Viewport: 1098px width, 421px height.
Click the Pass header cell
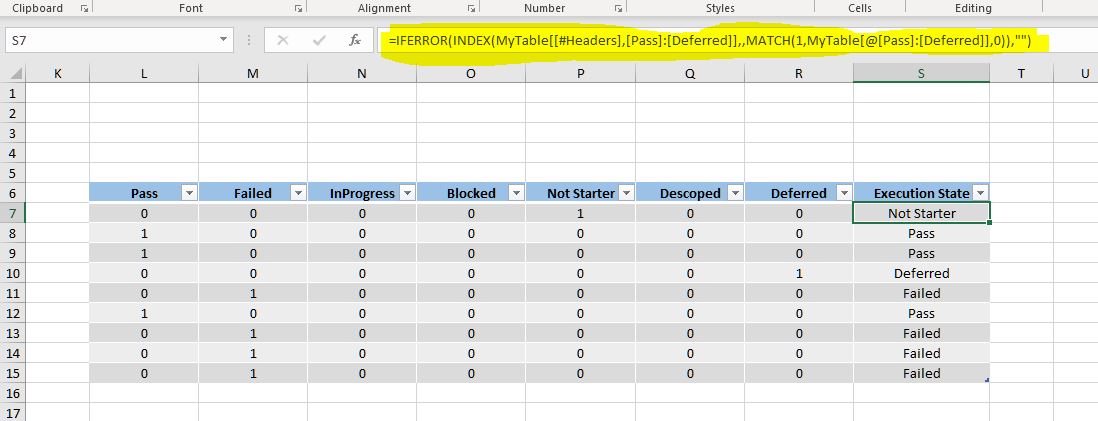tap(144, 193)
